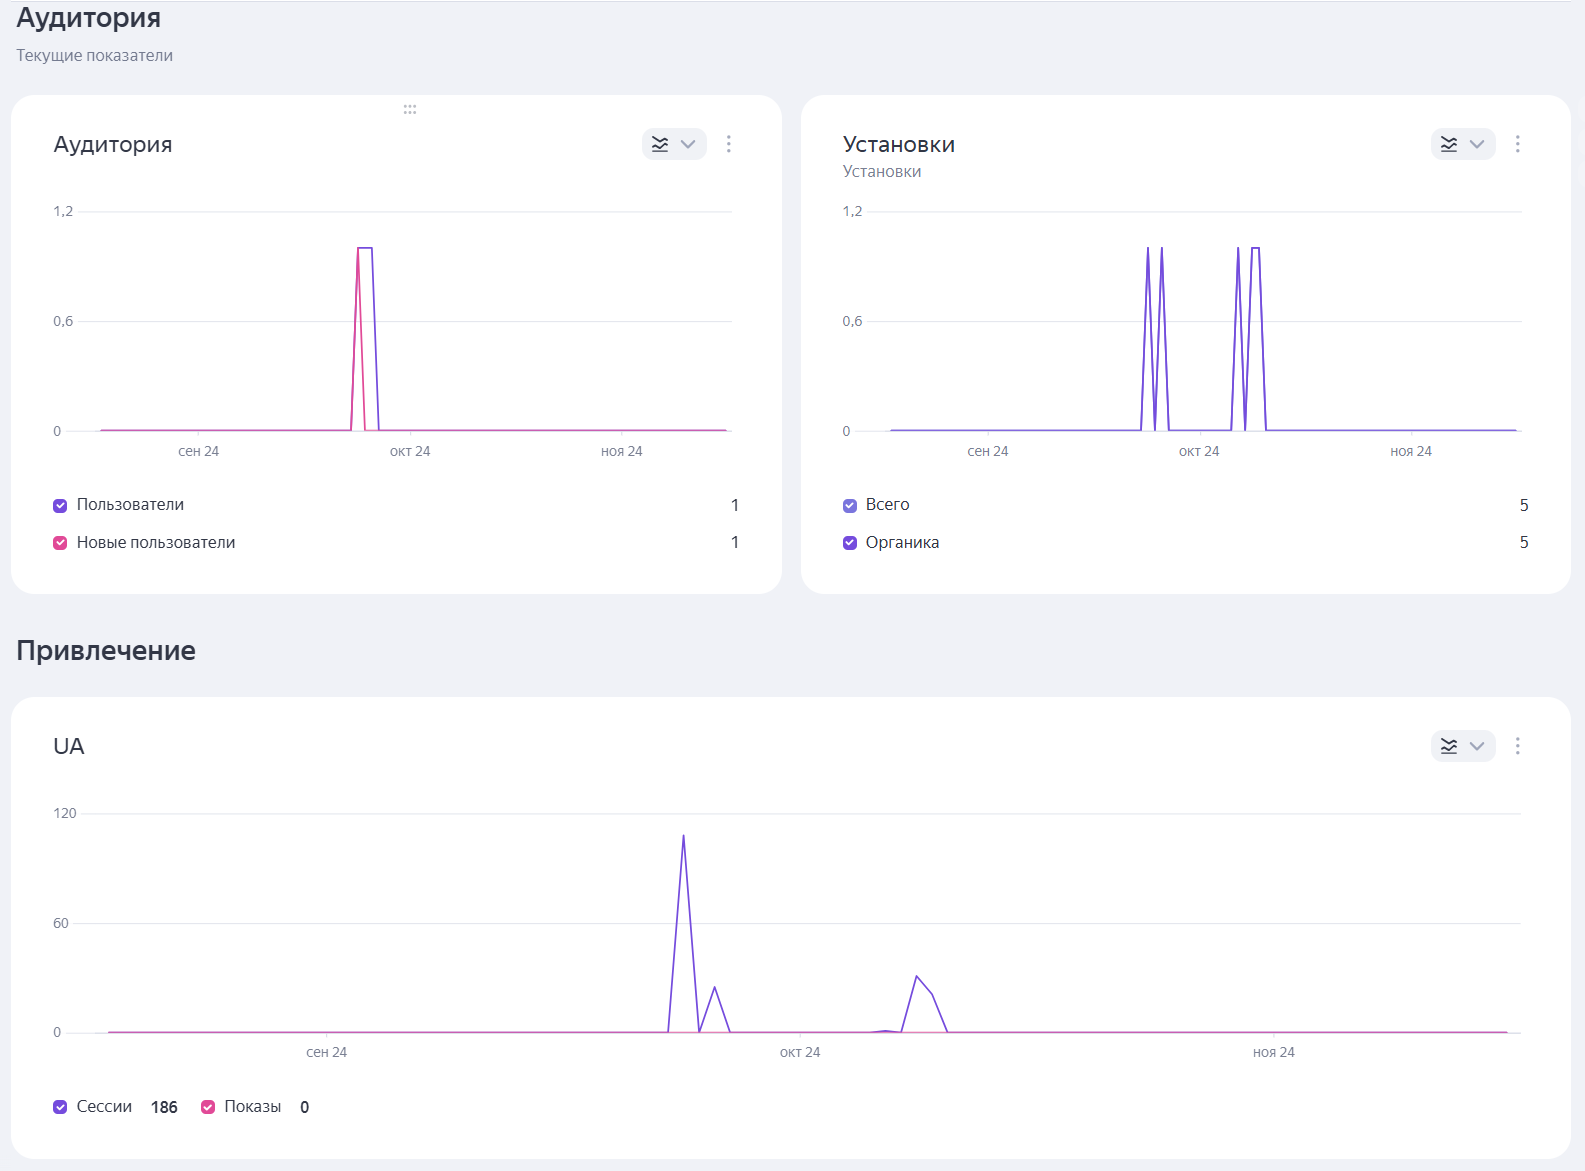The height and width of the screenshot is (1171, 1585).
Task: Toggle the Всего installs checkbox
Action: (x=850, y=506)
